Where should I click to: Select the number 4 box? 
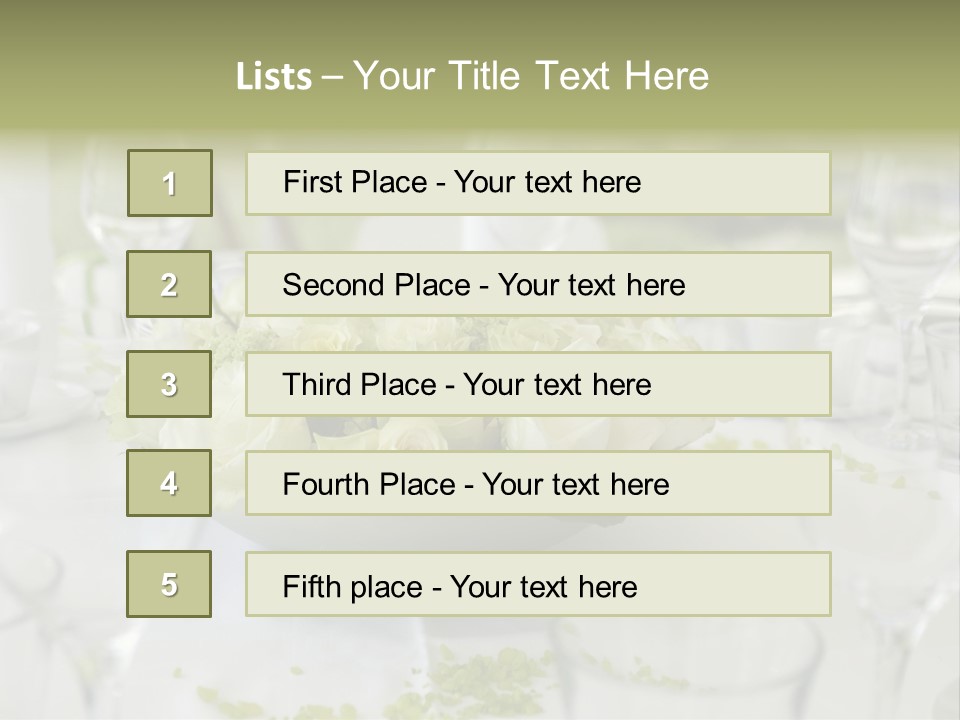point(169,483)
